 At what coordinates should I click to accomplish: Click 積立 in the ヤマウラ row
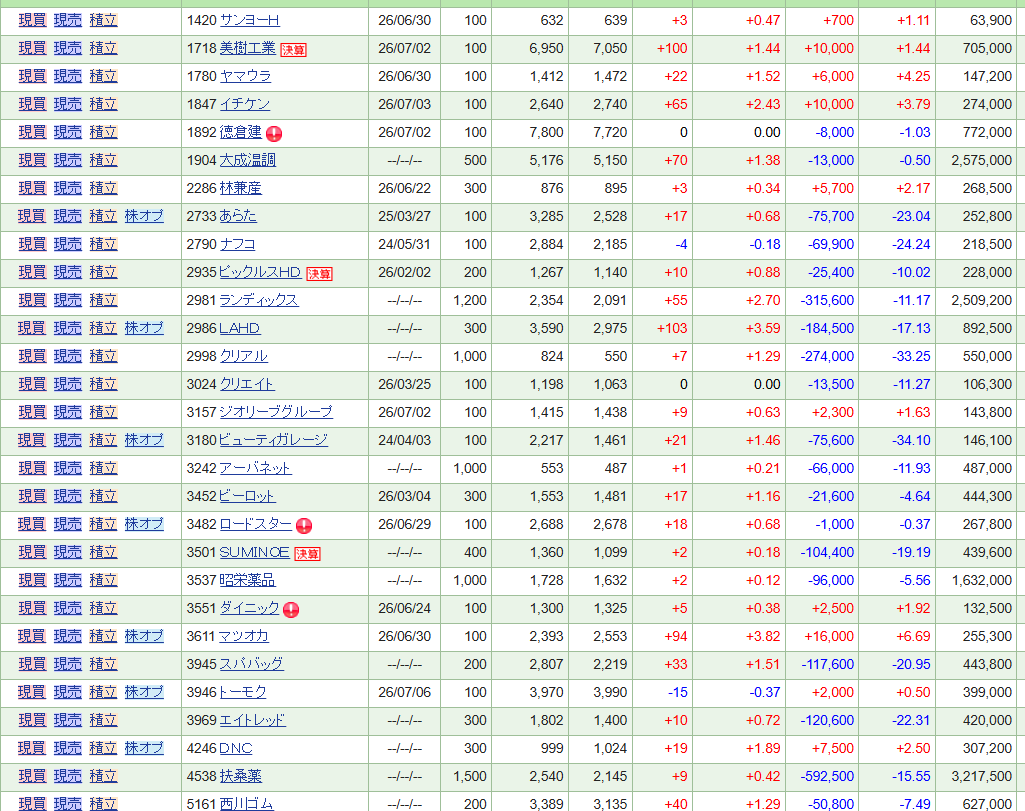[x=103, y=76]
